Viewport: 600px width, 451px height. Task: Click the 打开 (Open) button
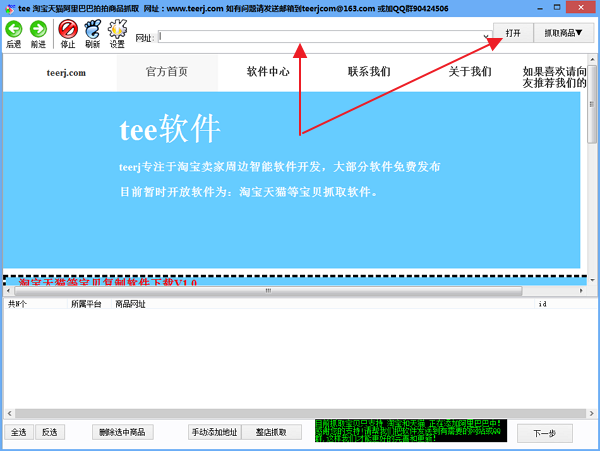(513, 33)
